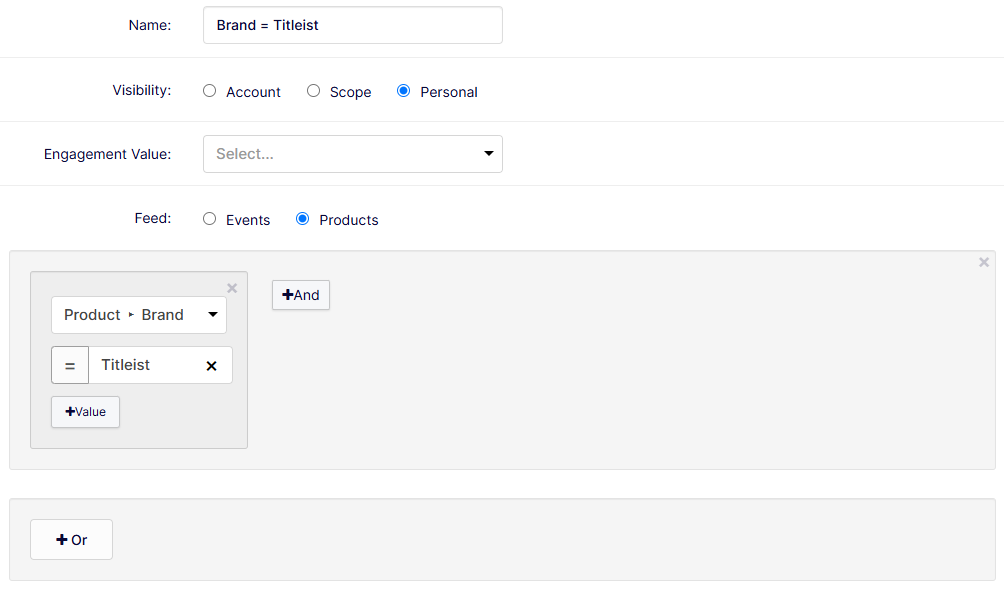Click the Visibility label
Screen dimensions: 1004x591
tap(141, 90)
